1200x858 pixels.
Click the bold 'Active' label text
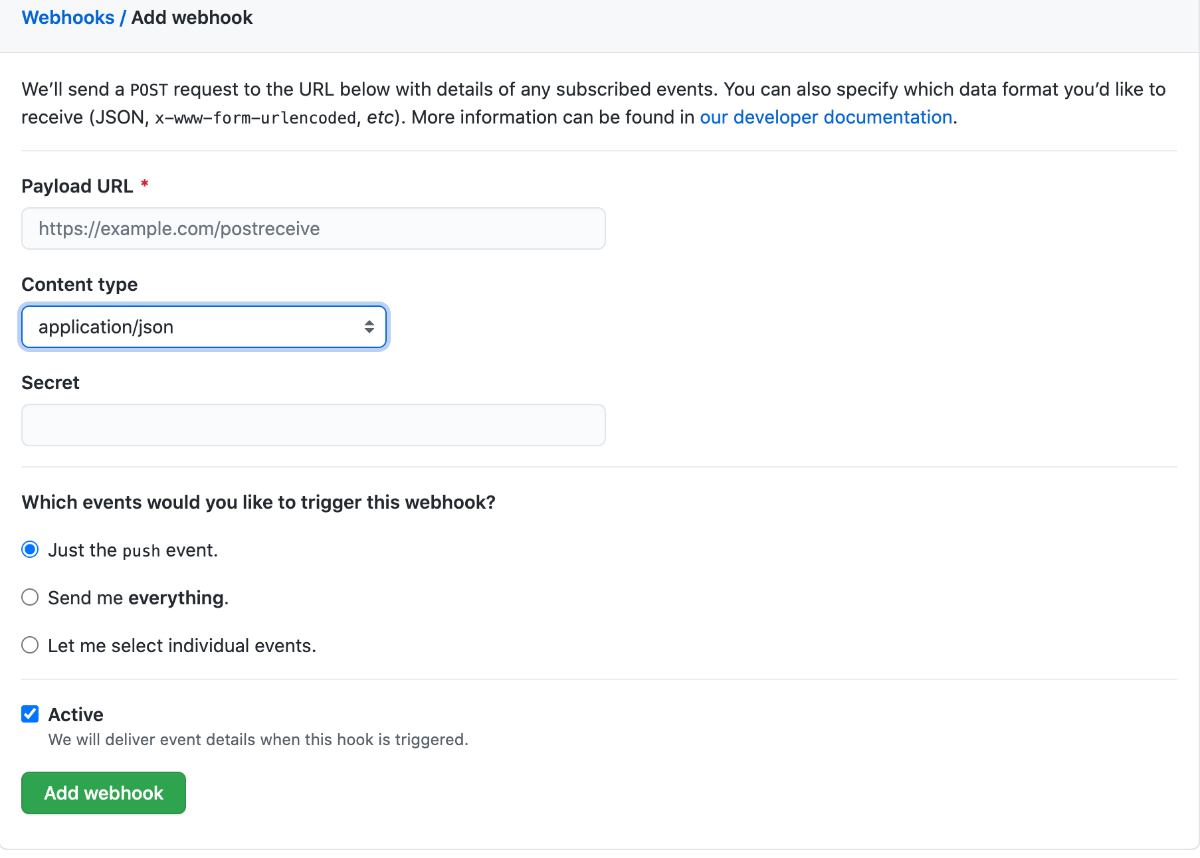point(76,714)
